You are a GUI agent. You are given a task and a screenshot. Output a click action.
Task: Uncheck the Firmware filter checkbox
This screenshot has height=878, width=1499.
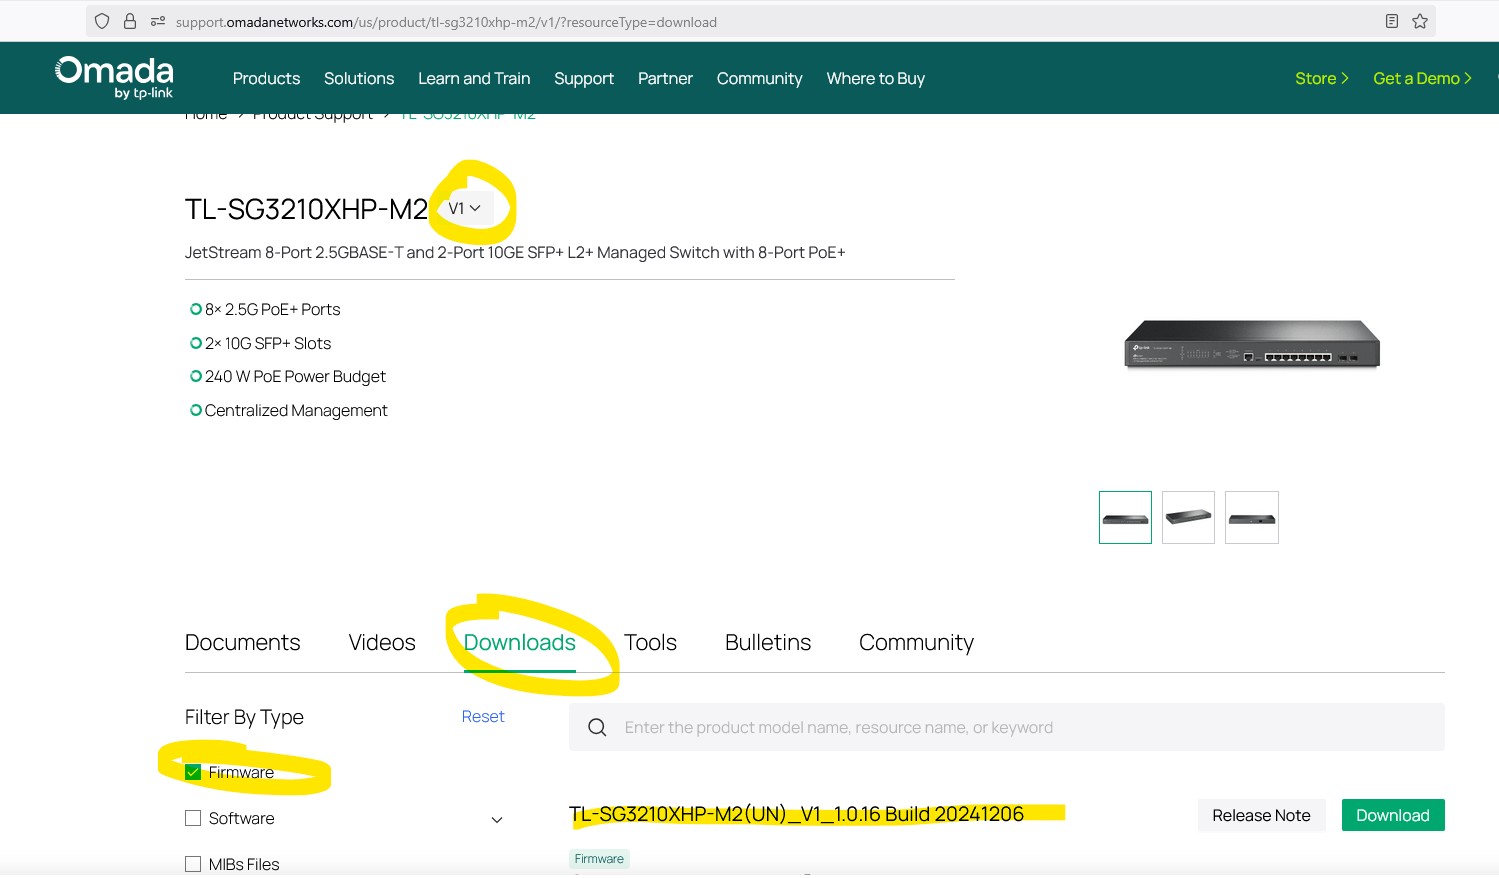click(x=193, y=772)
